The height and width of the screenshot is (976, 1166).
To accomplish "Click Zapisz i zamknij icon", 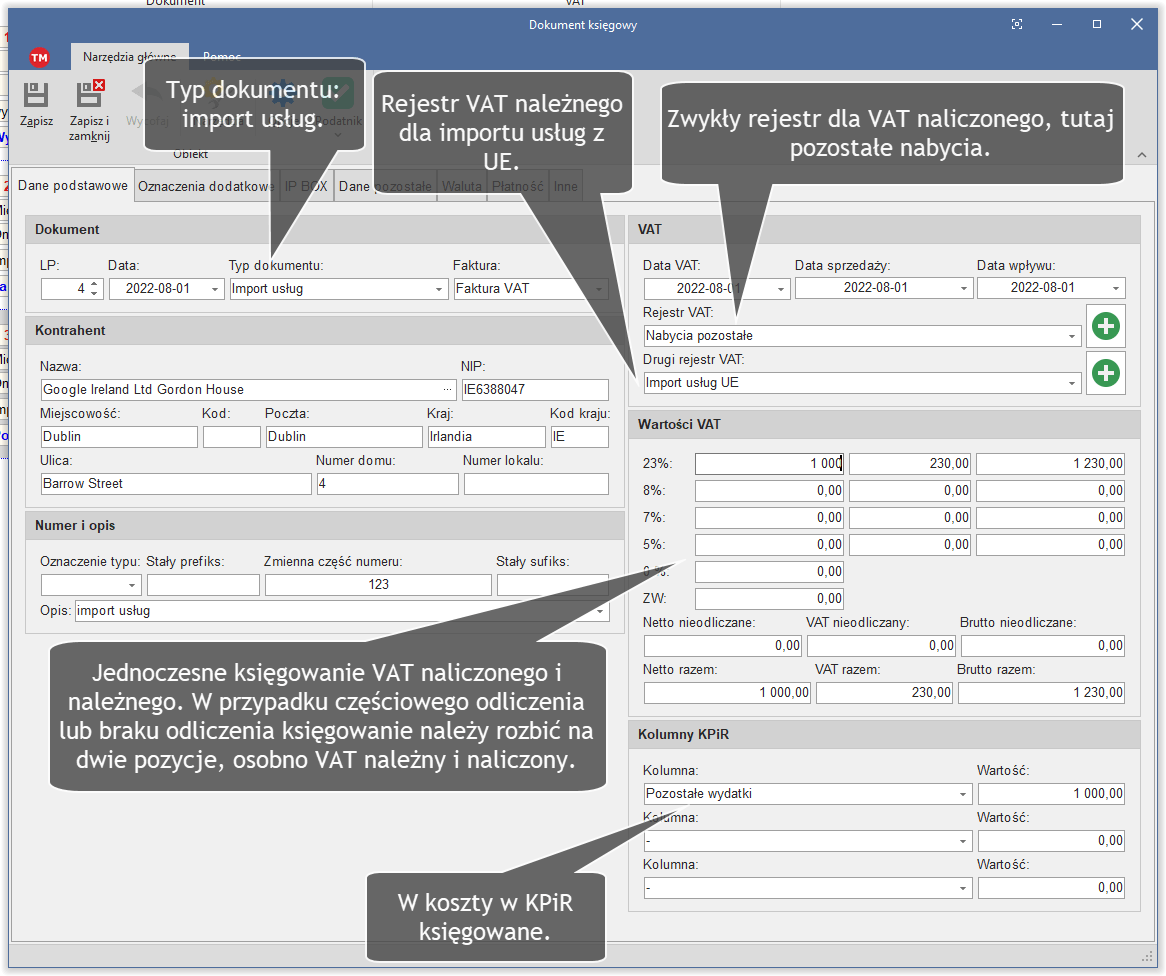I will coord(90,95).
